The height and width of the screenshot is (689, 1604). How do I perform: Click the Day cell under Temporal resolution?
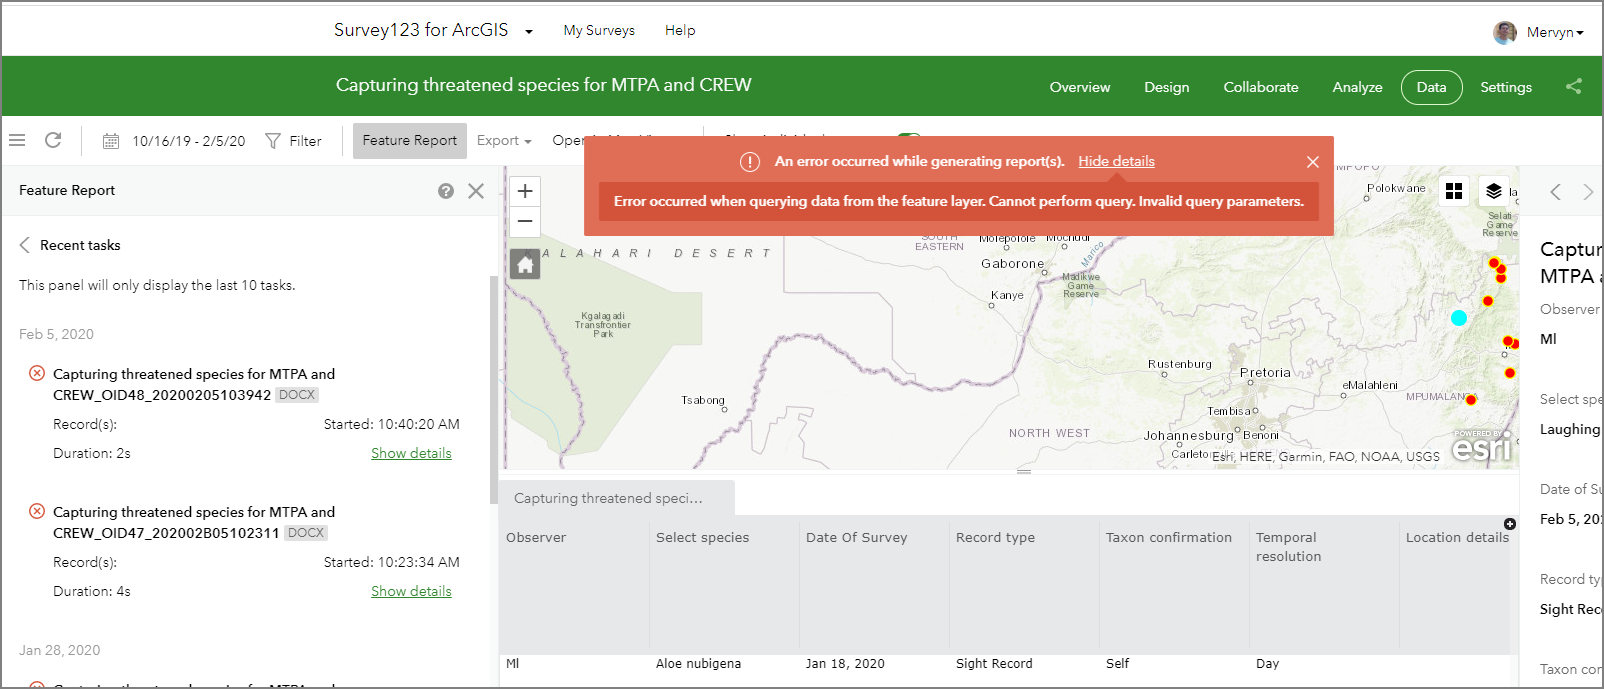[x=1267, y=663]
